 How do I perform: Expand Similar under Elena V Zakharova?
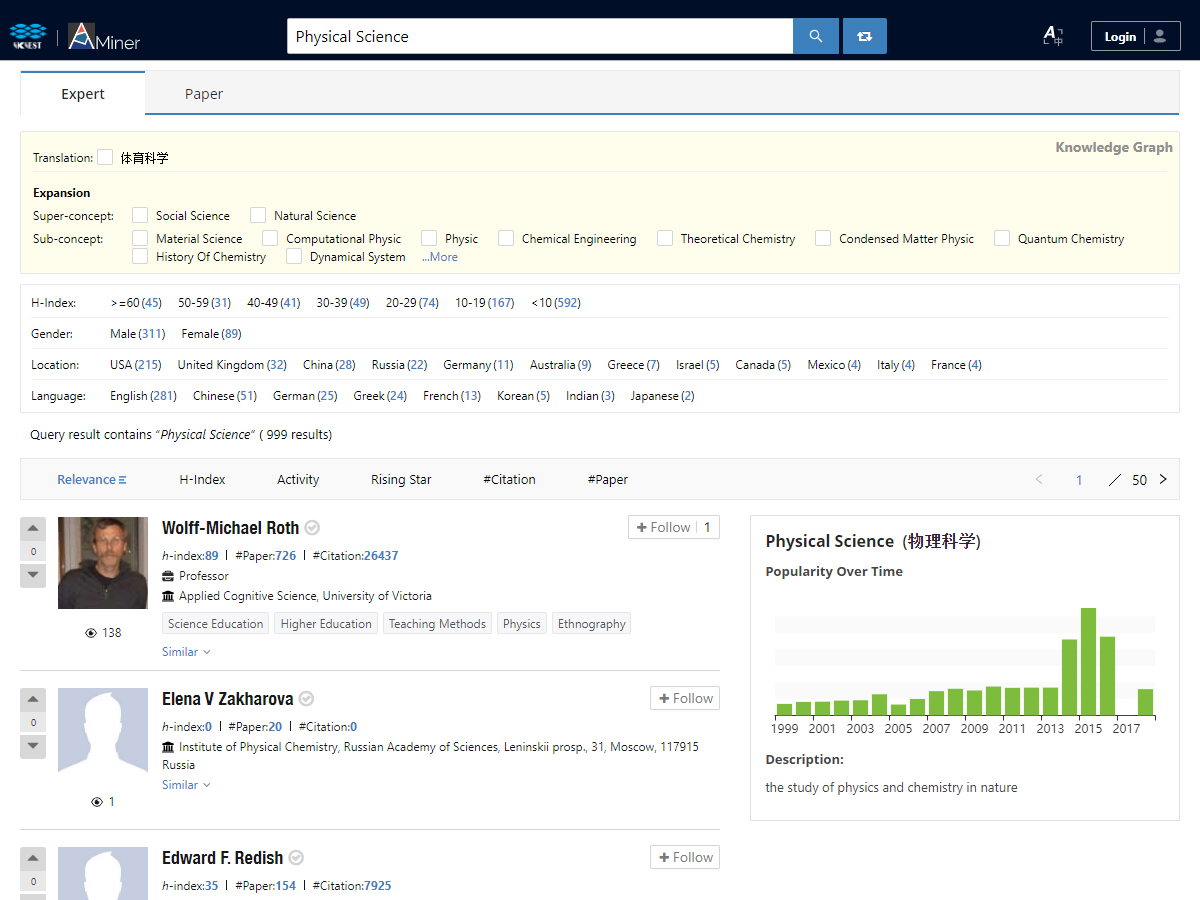coord(186,785)
